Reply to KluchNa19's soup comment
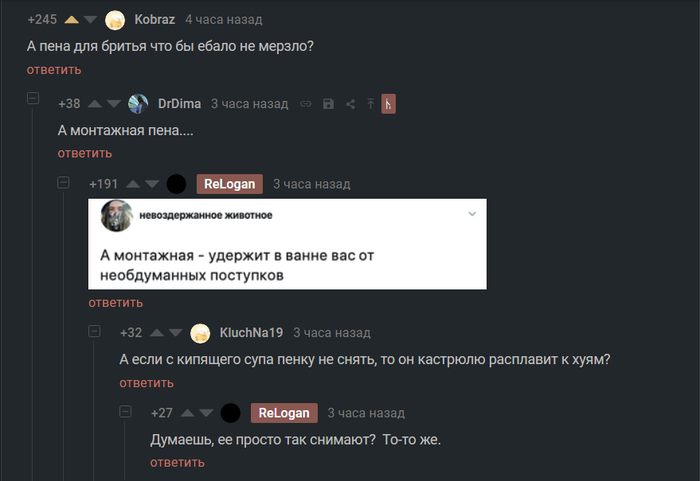This screenshot has height=481, width=700. pos(146,383)
